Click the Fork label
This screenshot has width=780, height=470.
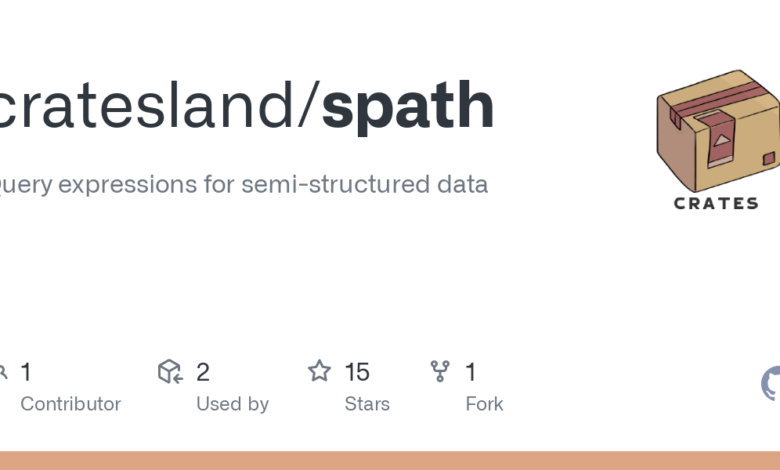coord(484,404)
